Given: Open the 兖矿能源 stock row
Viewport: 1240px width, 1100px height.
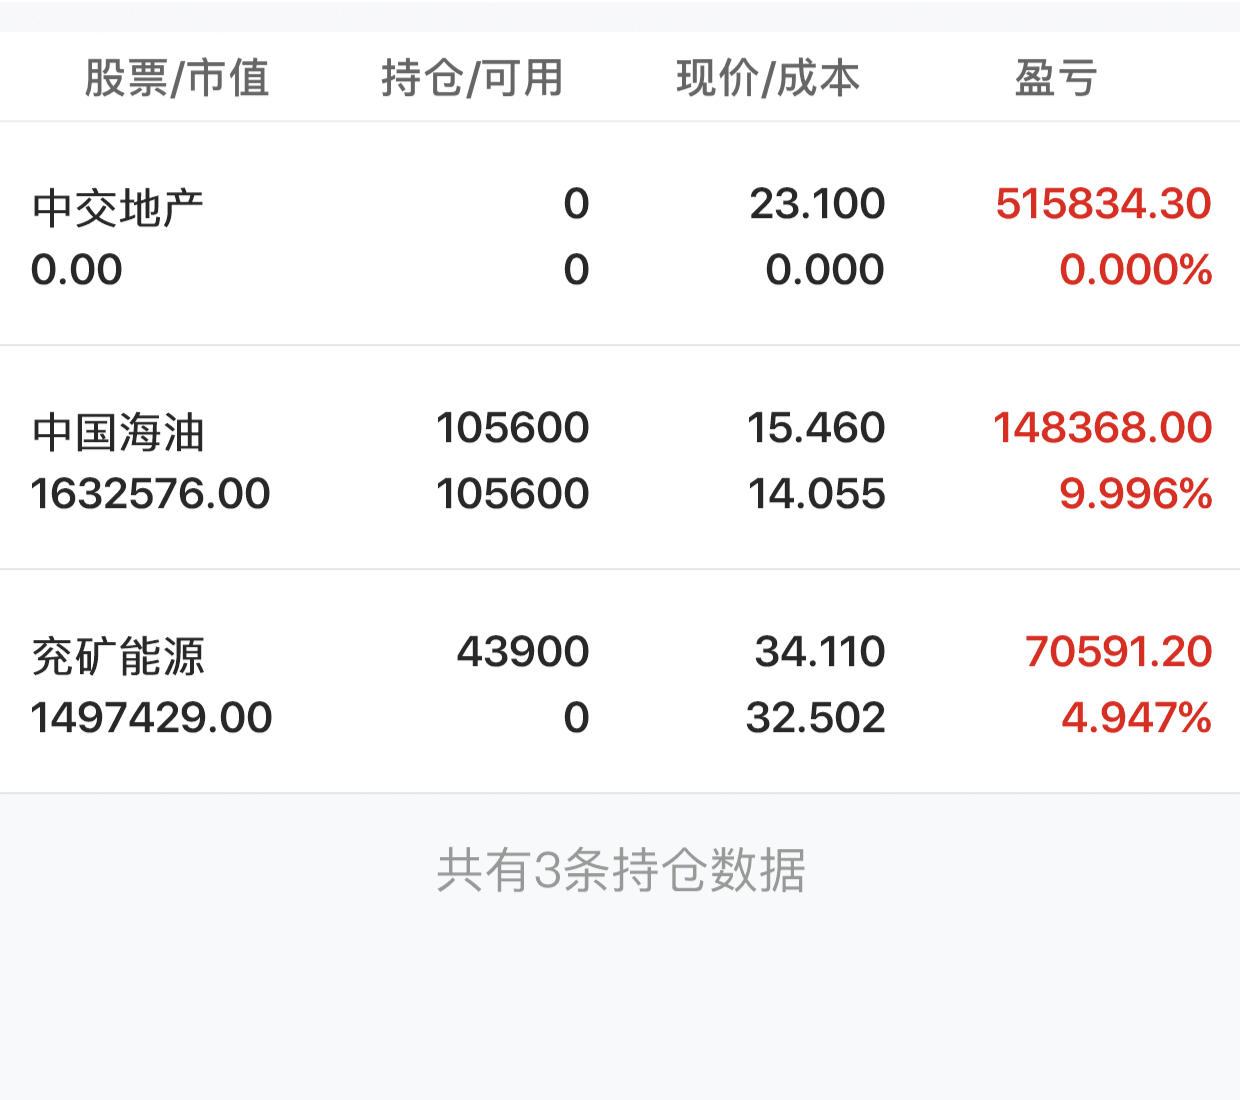Looking at the screenshot, I should click(620, 683).
